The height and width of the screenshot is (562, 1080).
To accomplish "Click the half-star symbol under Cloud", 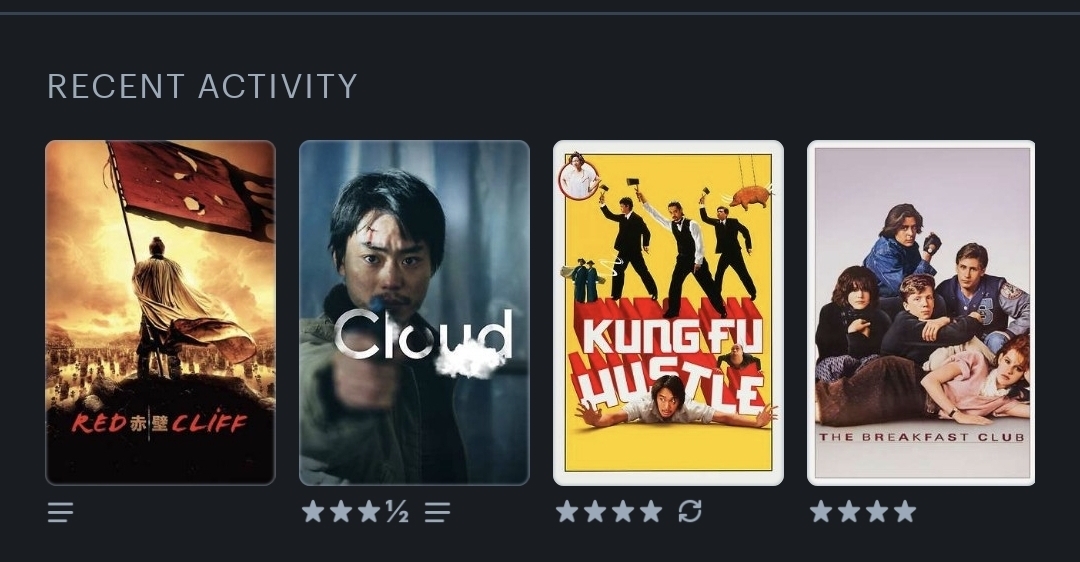I will [397, 511].
